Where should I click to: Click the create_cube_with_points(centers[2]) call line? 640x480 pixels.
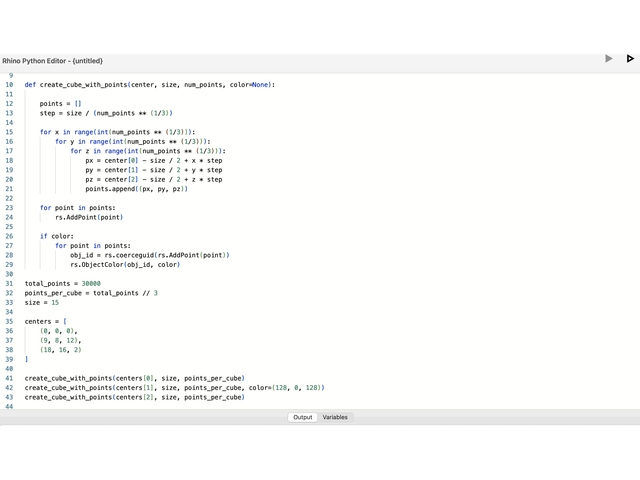coord(135,397)
